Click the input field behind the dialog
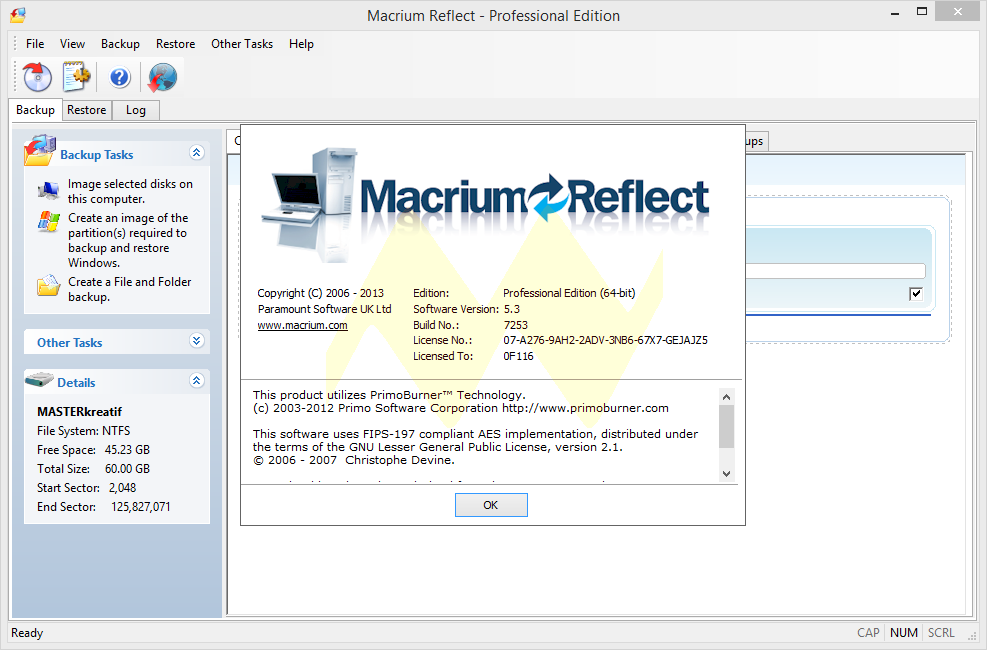Image resolution: width=987 pixels, height=650 pixels. pyautogui.click(x=835, y=271)
